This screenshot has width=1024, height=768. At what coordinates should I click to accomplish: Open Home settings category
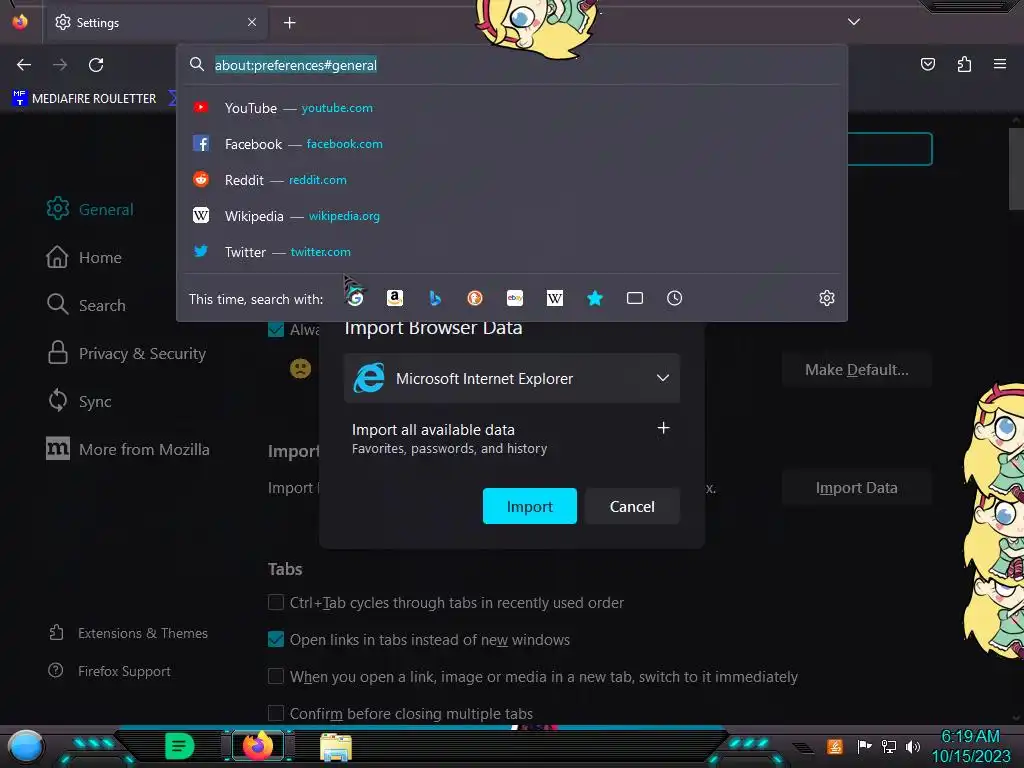click(x=84, y=257)
